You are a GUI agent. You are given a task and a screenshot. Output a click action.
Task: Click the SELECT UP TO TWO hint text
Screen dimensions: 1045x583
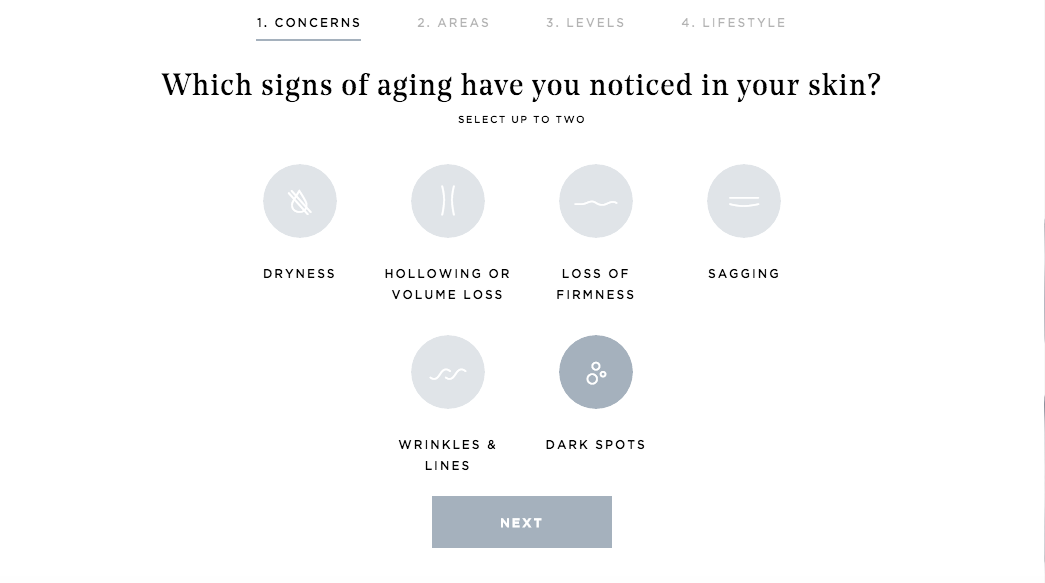click(521, 120)
